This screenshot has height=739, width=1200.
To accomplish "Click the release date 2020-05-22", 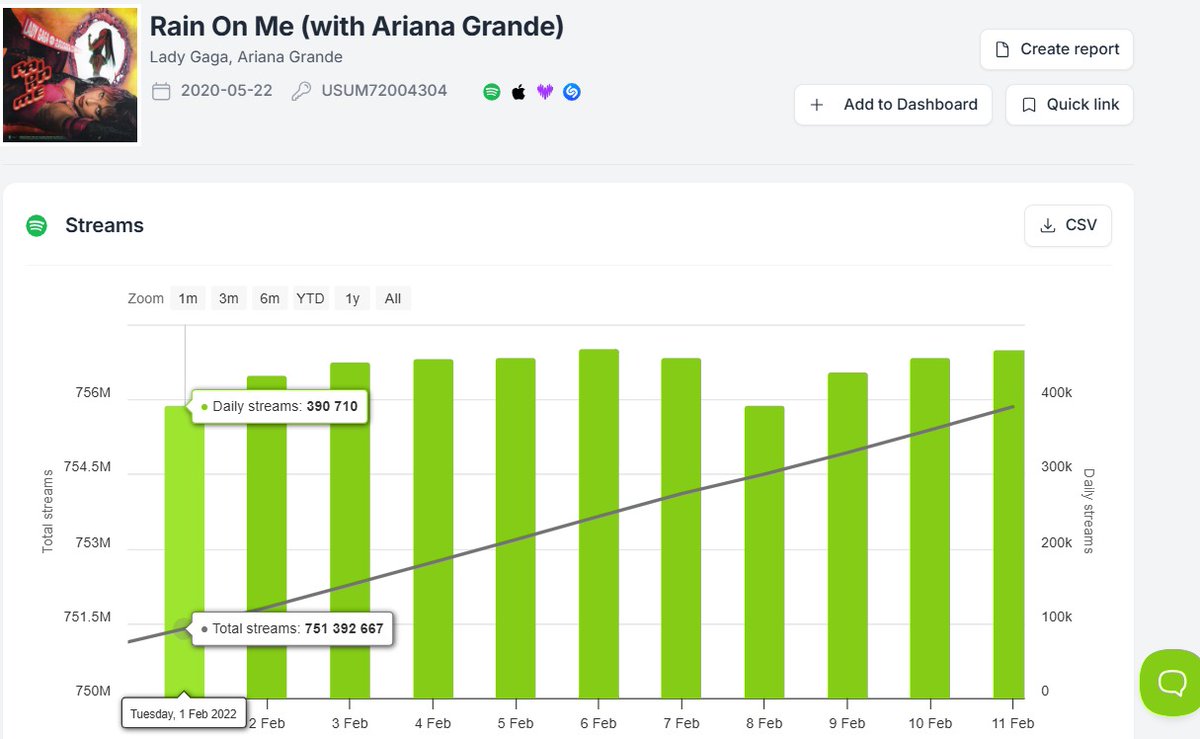I will [227, 91].
